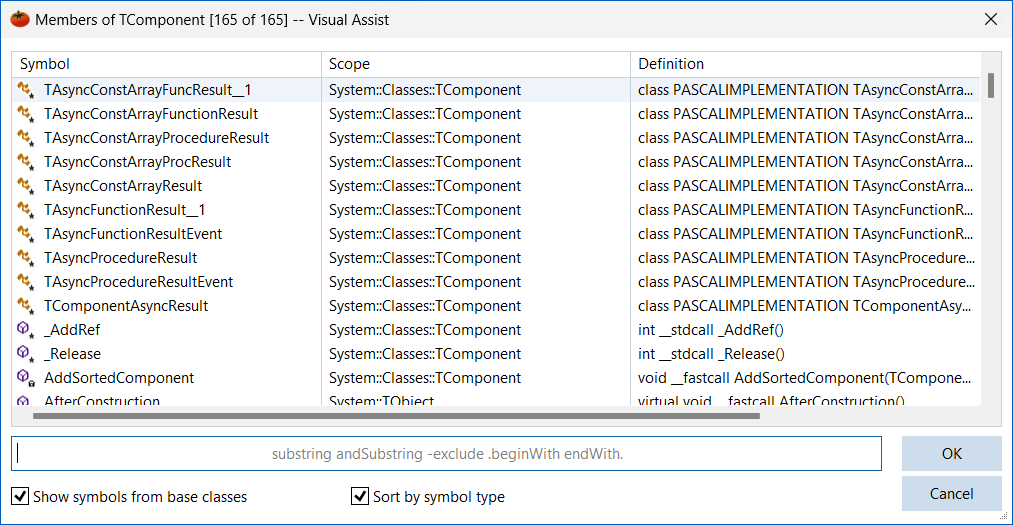
Task: Click class icon beside TAsyncProcedureResult
Action: pos(25,257)
